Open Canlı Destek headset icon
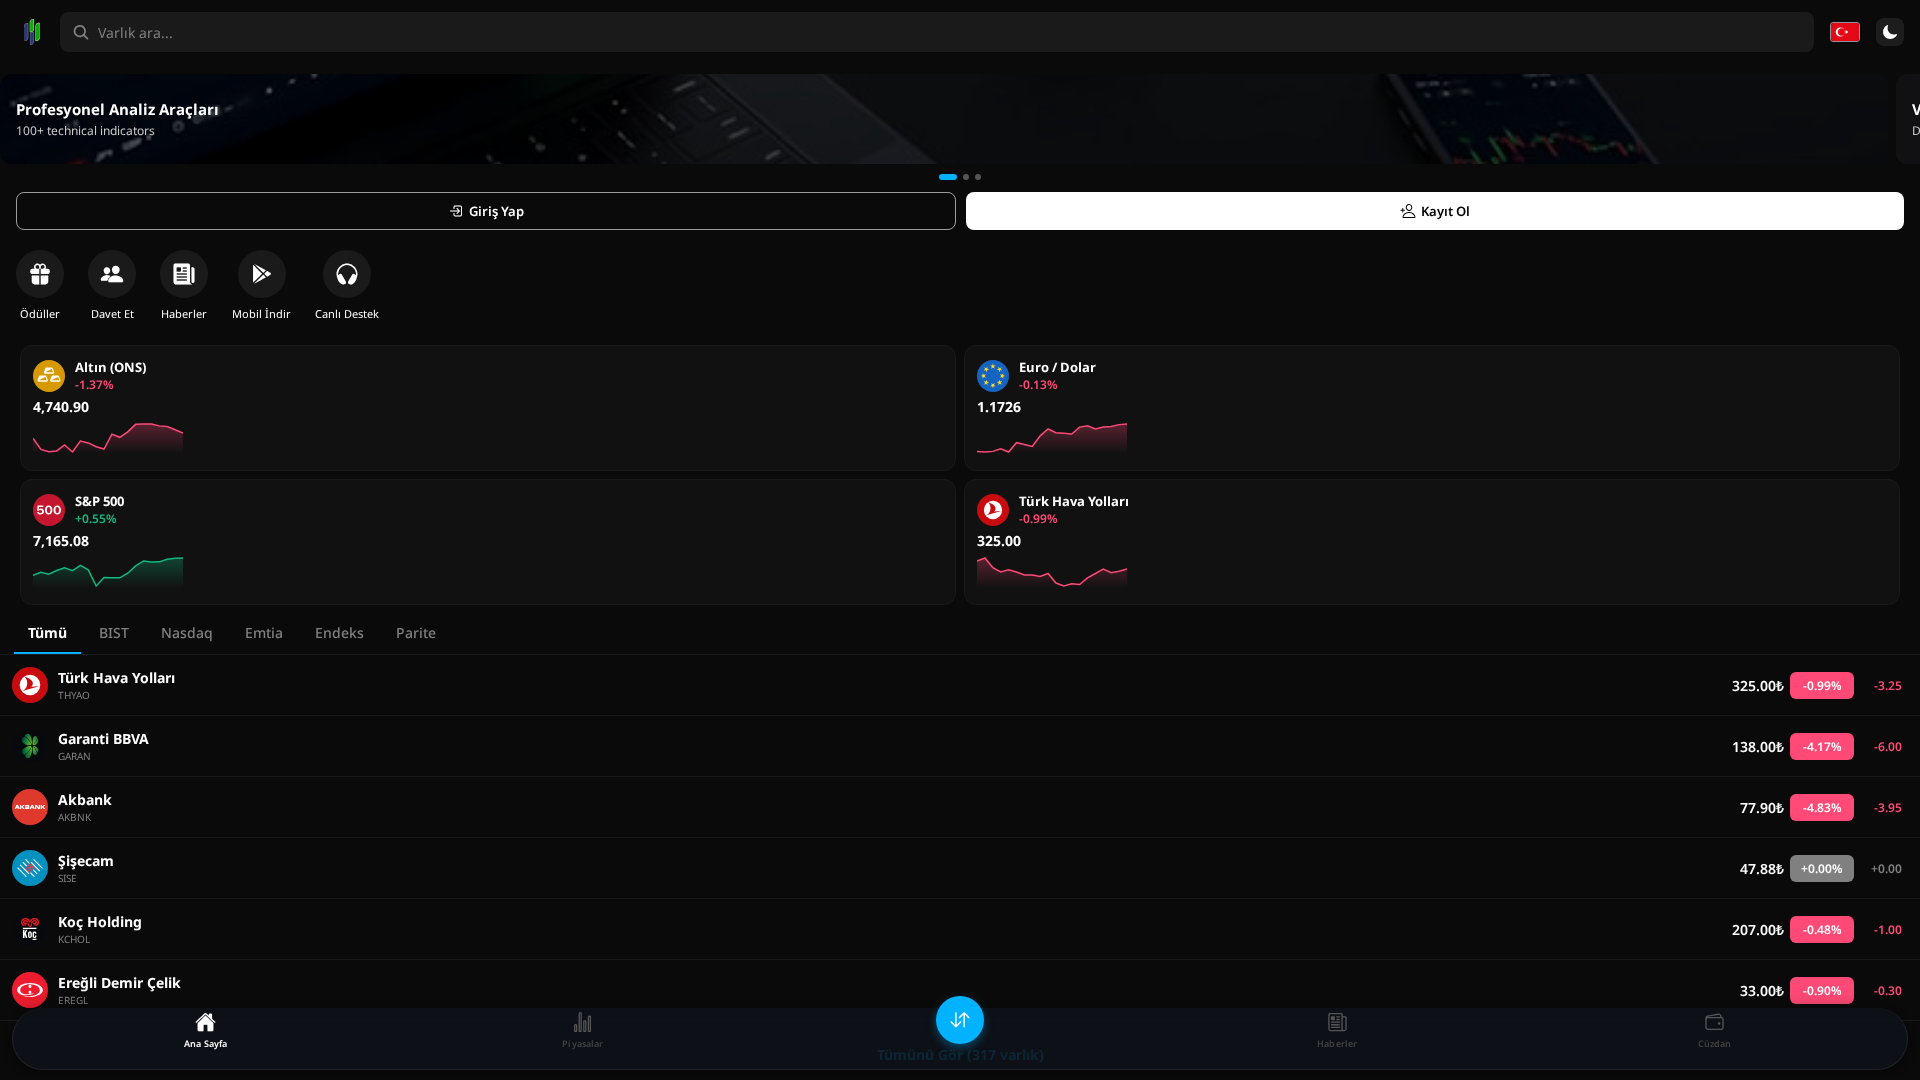Image resolution: width=1920 pixels, height=1080 pixels. point(347,274)
